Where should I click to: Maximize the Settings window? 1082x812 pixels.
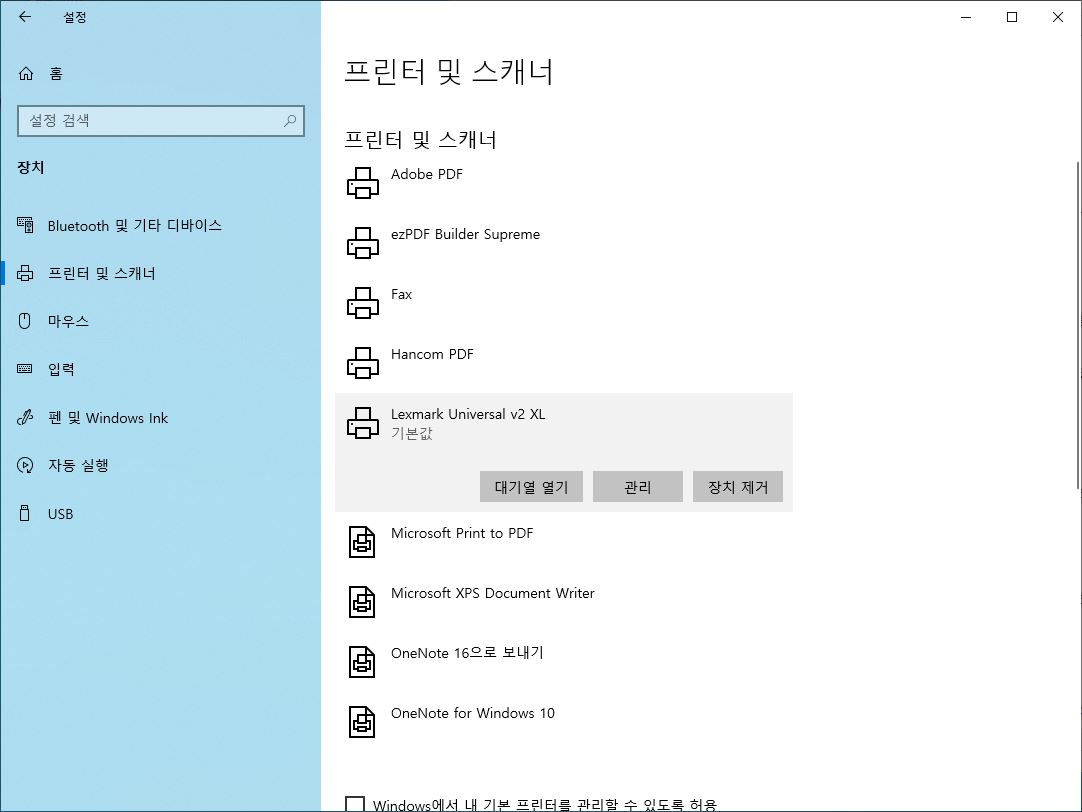click(x=1012, y=17)
